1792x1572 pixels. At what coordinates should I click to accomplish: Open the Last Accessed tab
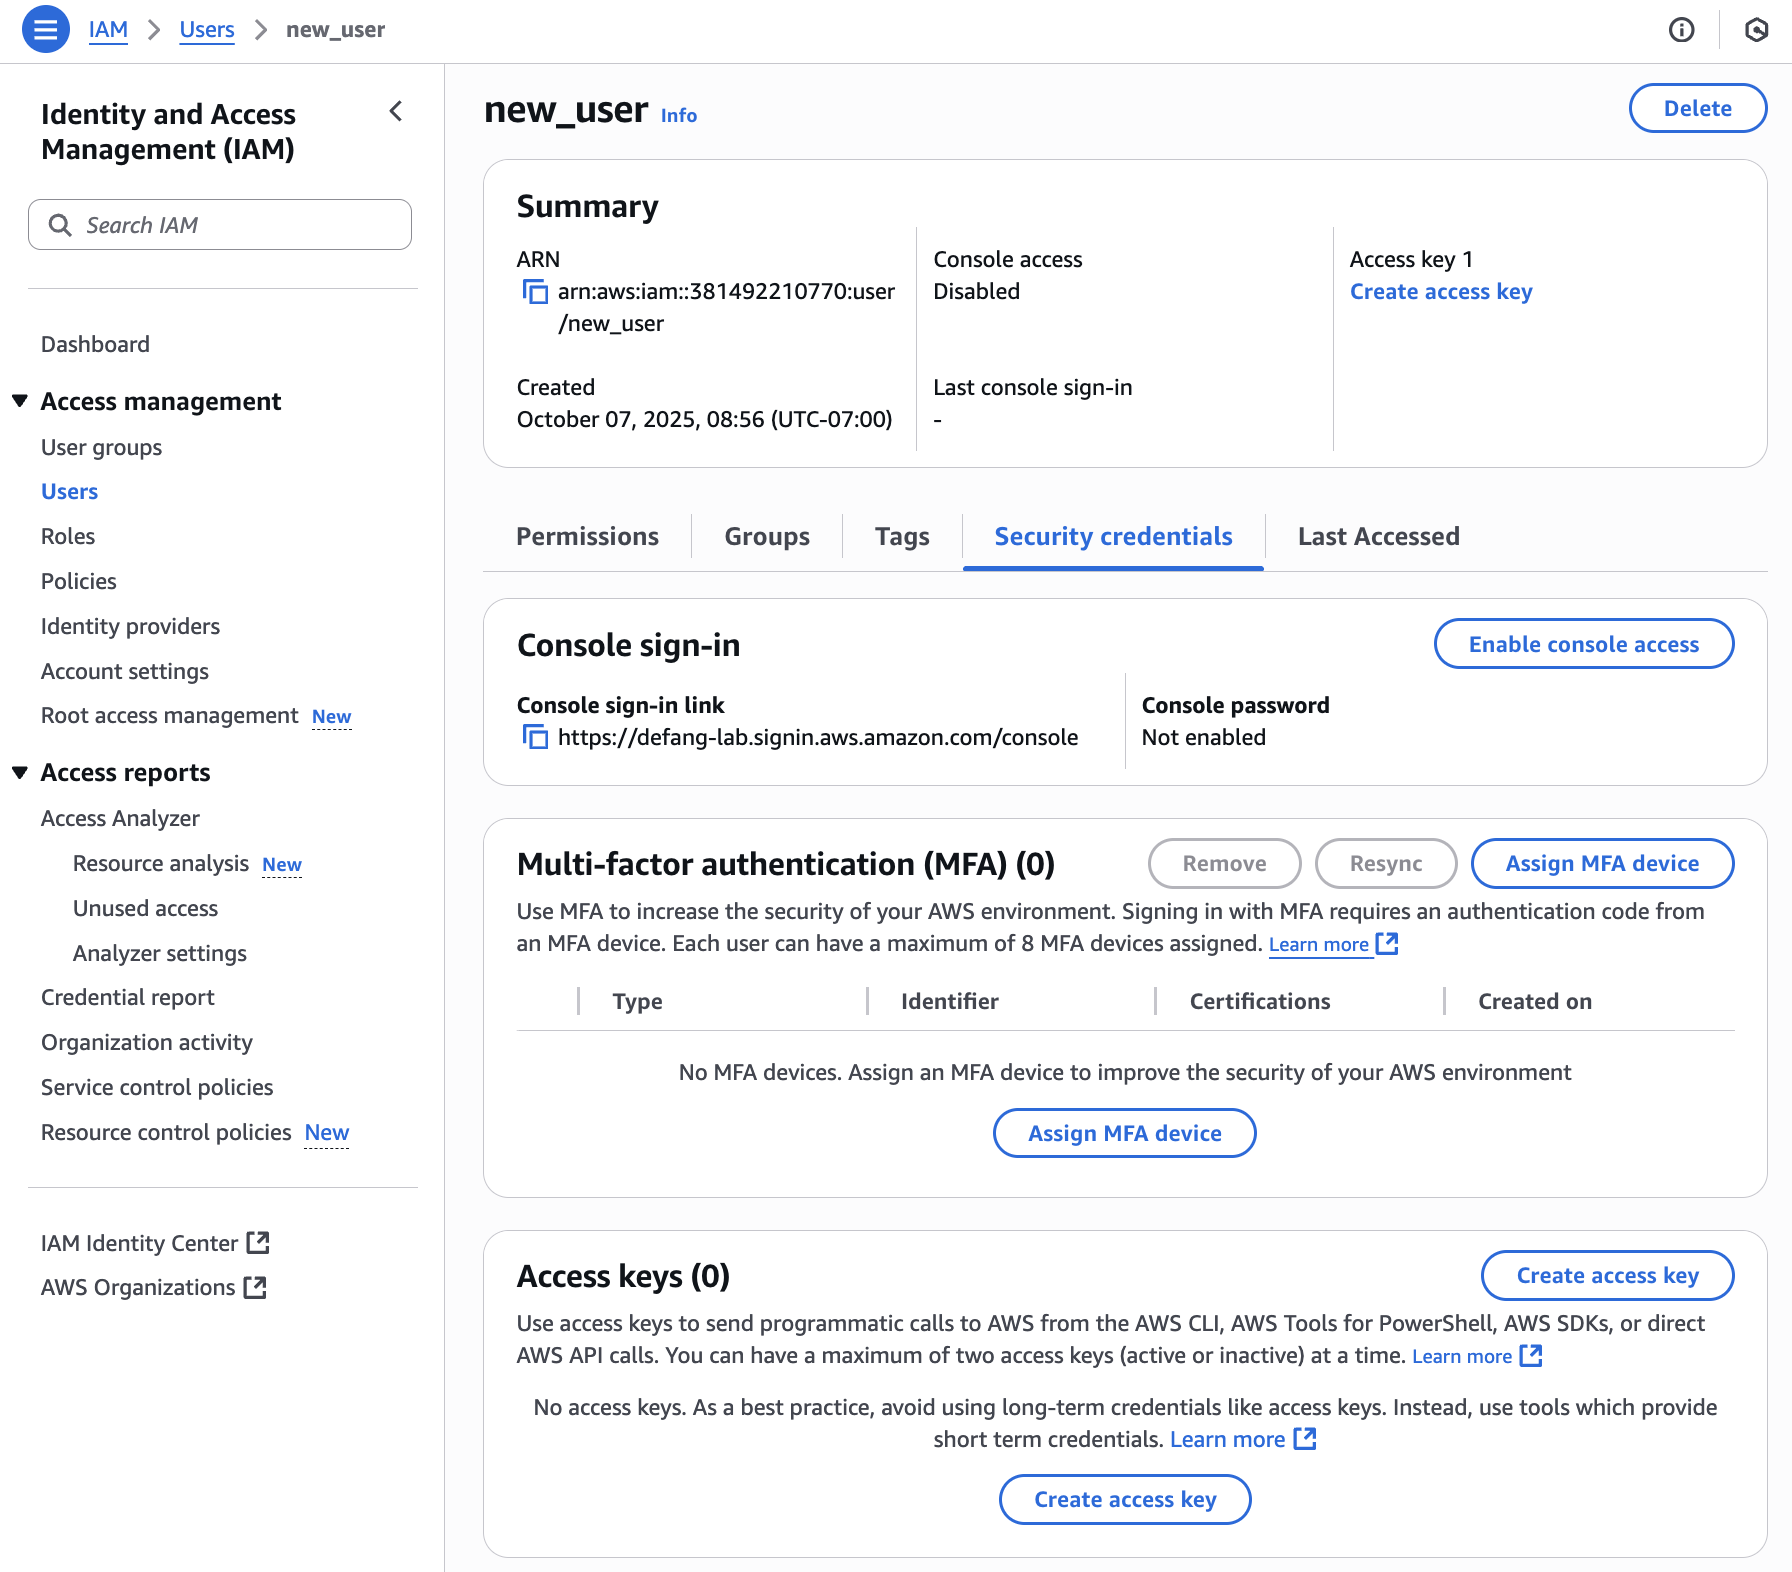1378,537
